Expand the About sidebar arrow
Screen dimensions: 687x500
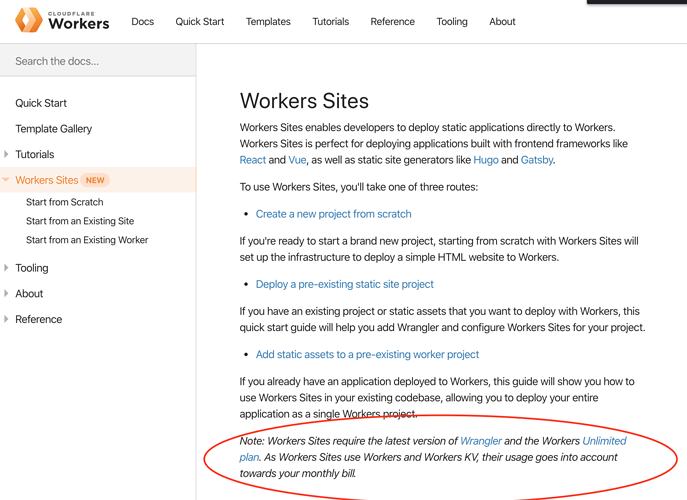(x=7, y=294)
